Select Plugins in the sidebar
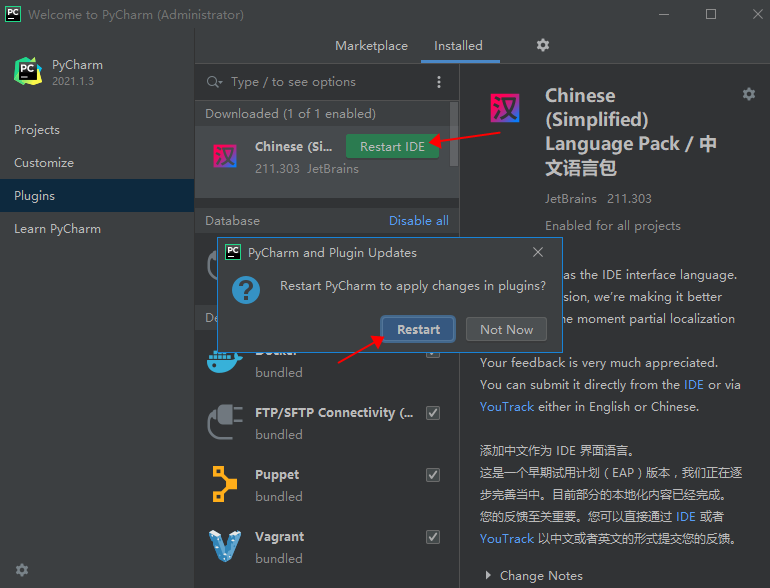The height and width of the screenshot is (588, 770). tap(97, 196)
